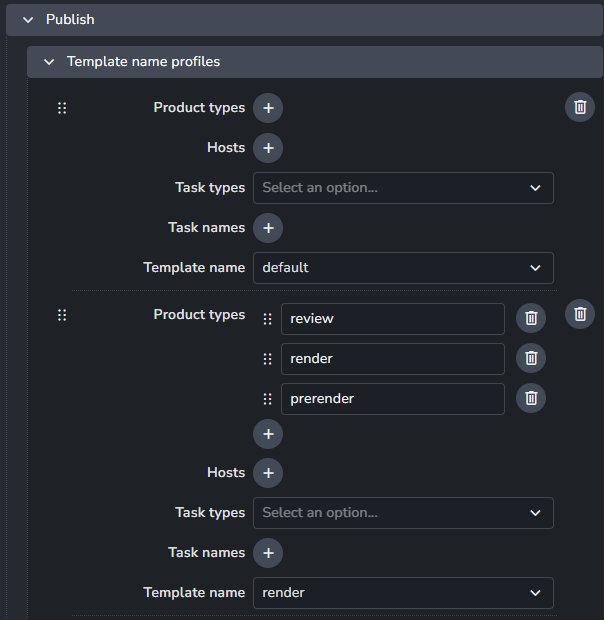Open the Template name dropdown showing render
604x620 pixels.
click(x=402, y=593)
